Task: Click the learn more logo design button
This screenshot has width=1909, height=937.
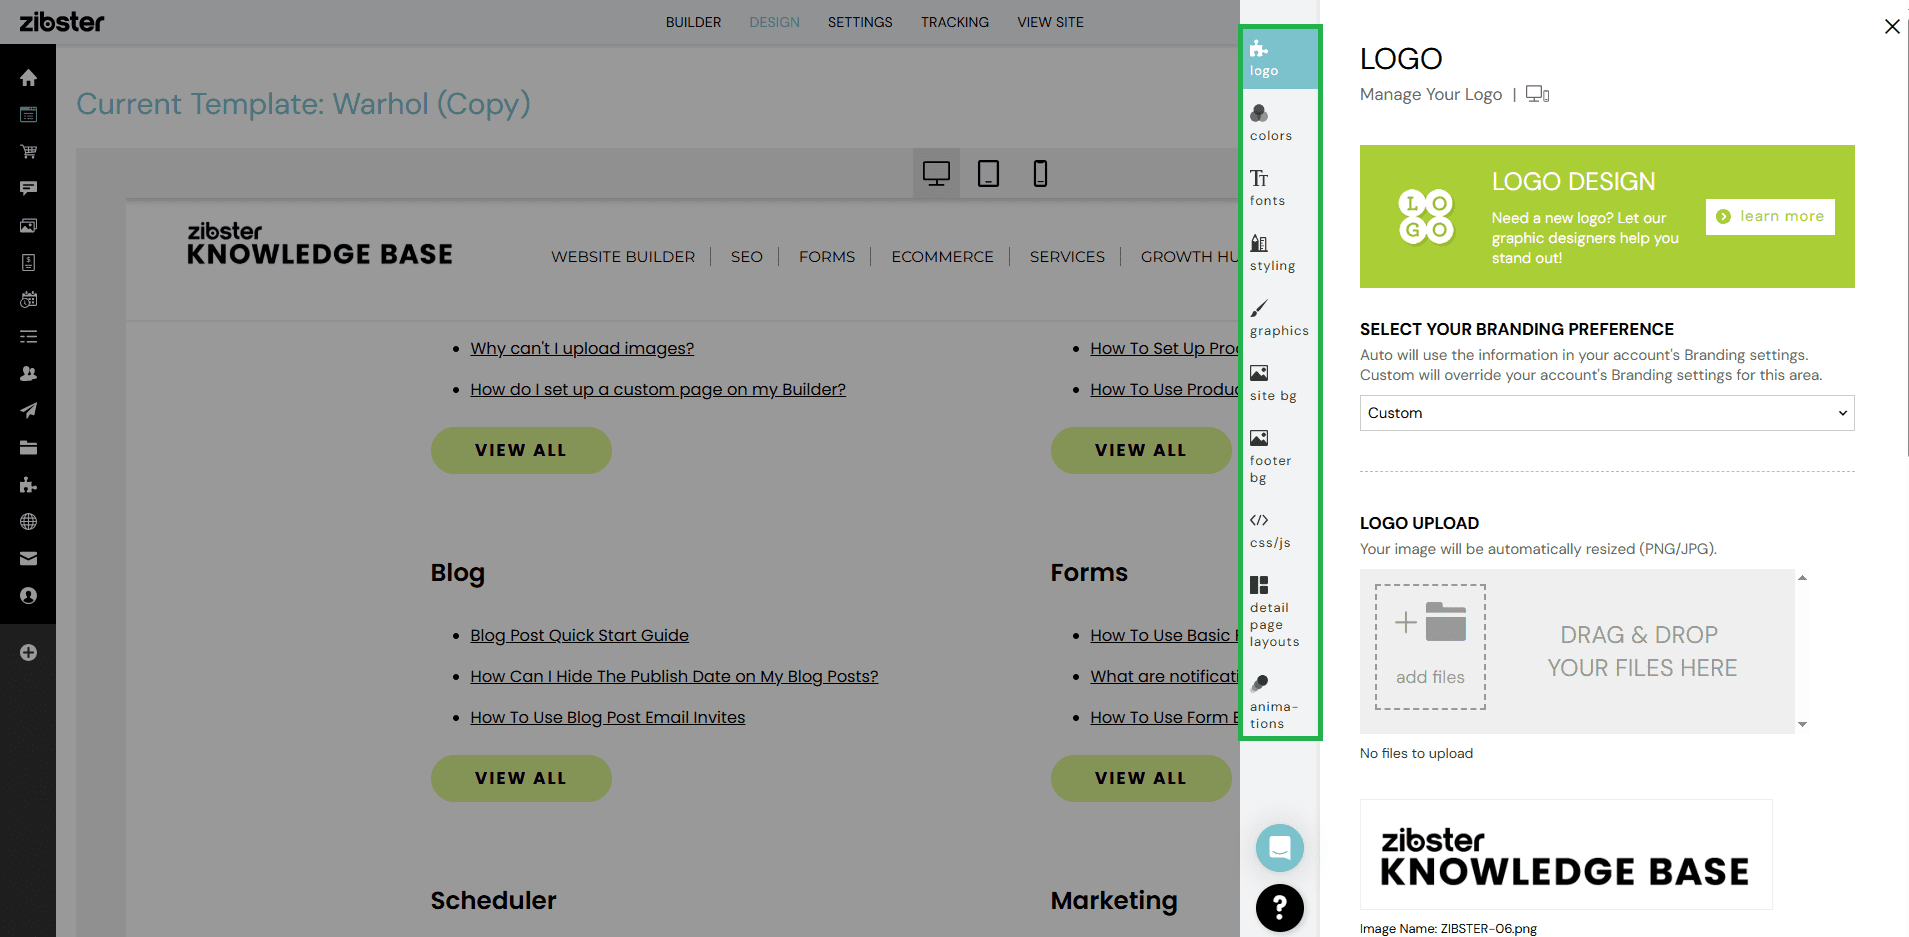Action: click(x=1769, y=216)
